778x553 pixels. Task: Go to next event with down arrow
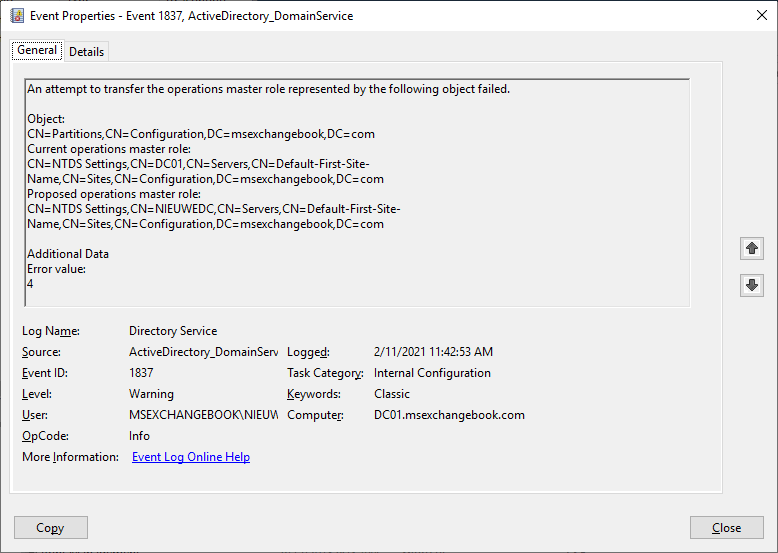click(x=752, y=285)
